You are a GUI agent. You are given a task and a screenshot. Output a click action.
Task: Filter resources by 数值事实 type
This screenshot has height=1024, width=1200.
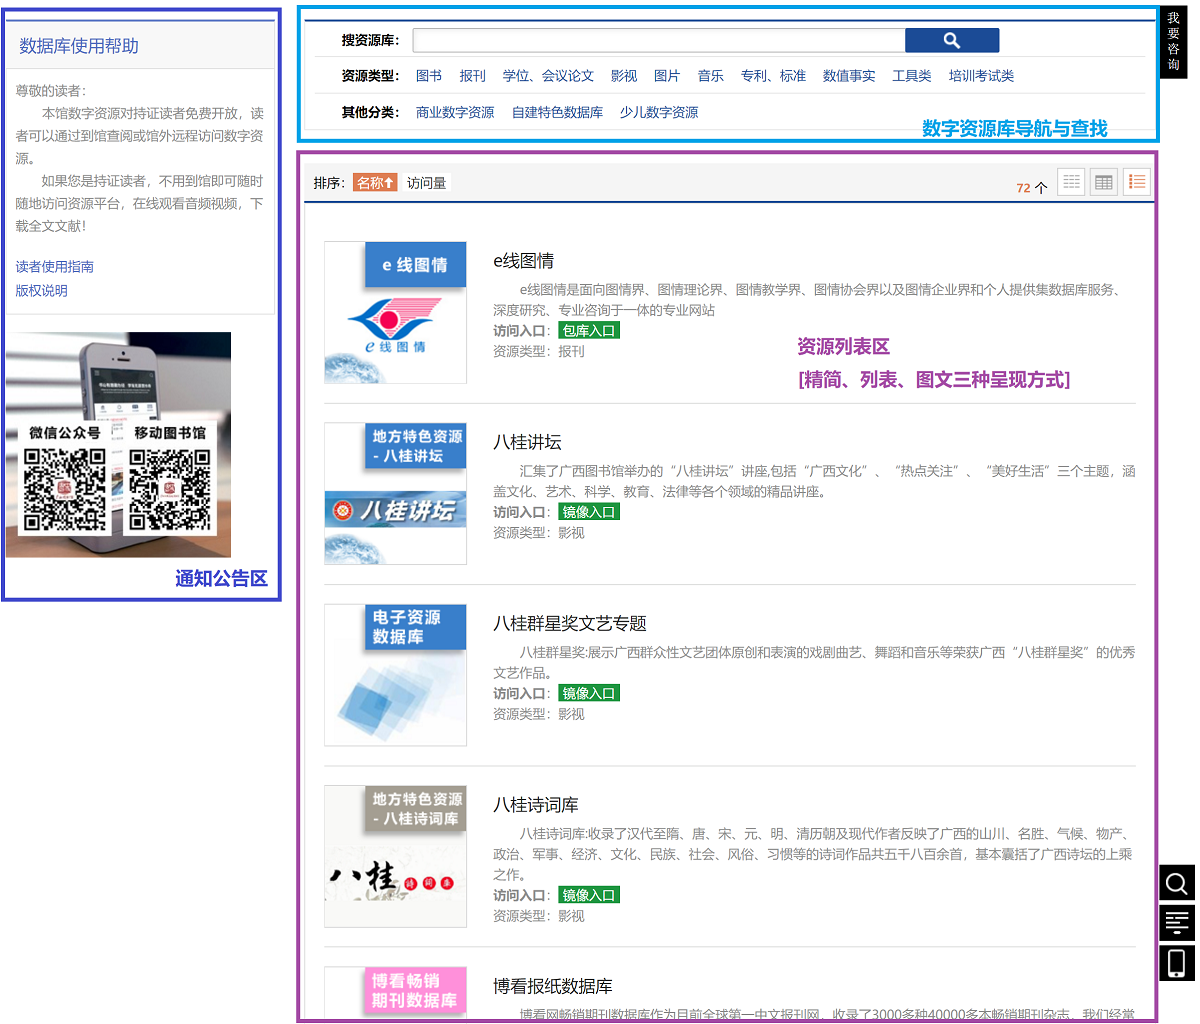(x=849, y=76)
